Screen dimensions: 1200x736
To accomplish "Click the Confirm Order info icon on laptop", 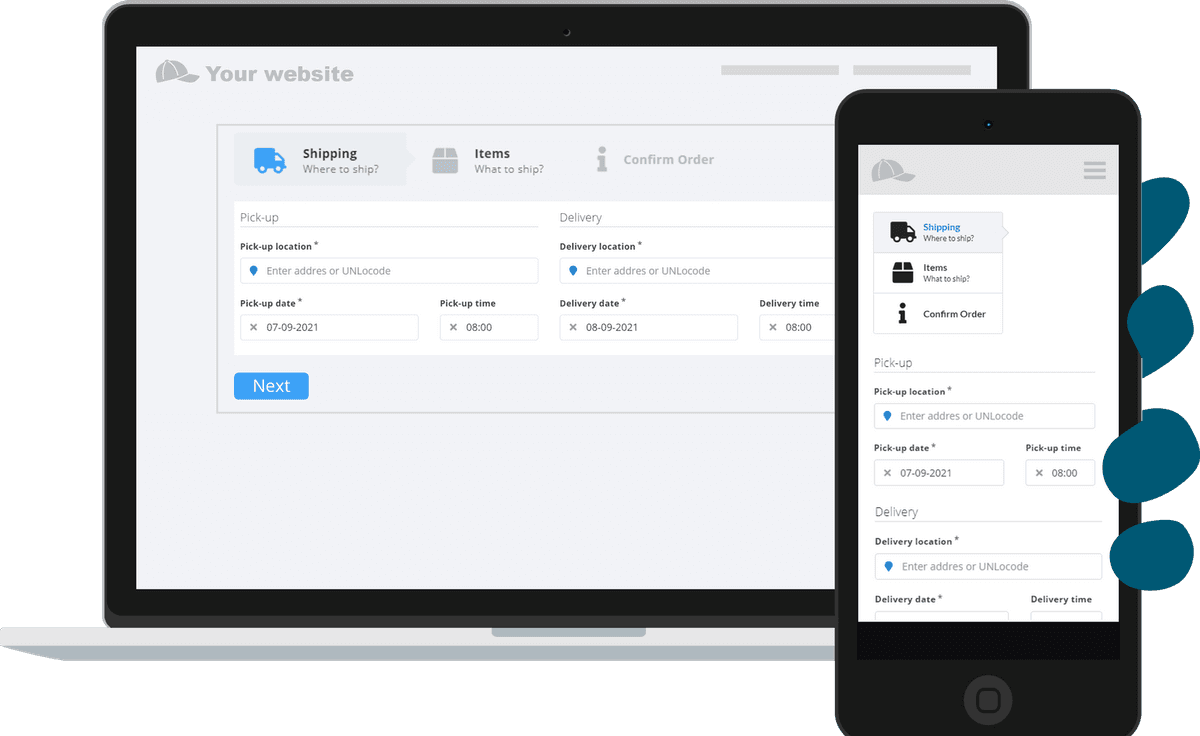I will (602, 160).
